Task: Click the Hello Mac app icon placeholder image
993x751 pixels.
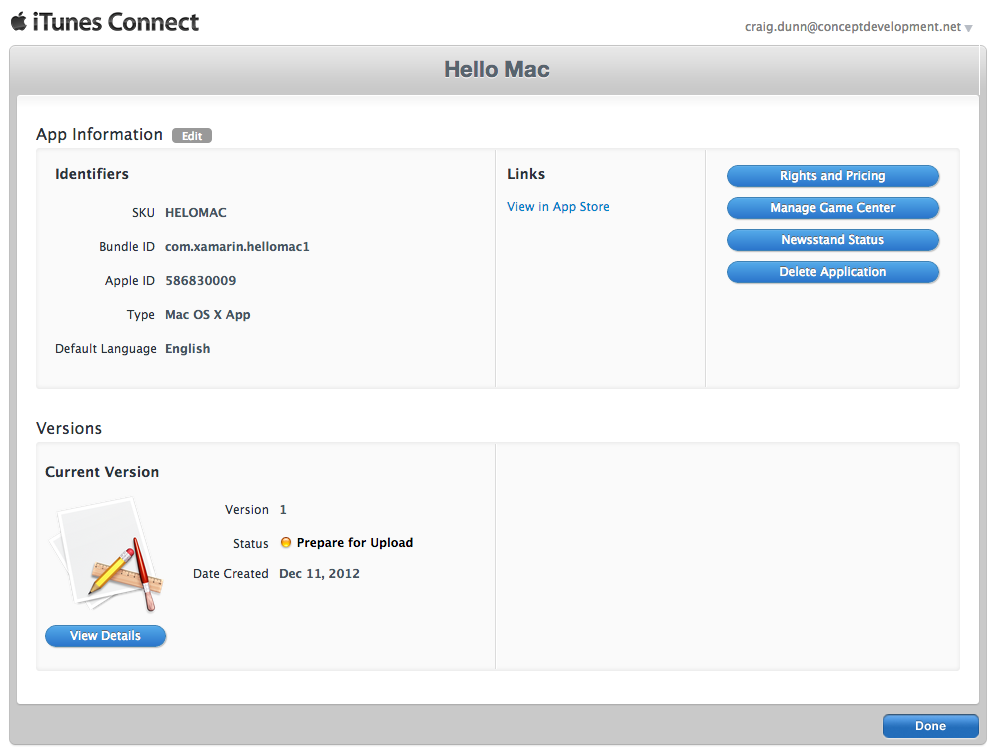Action: tap(105, 556)
